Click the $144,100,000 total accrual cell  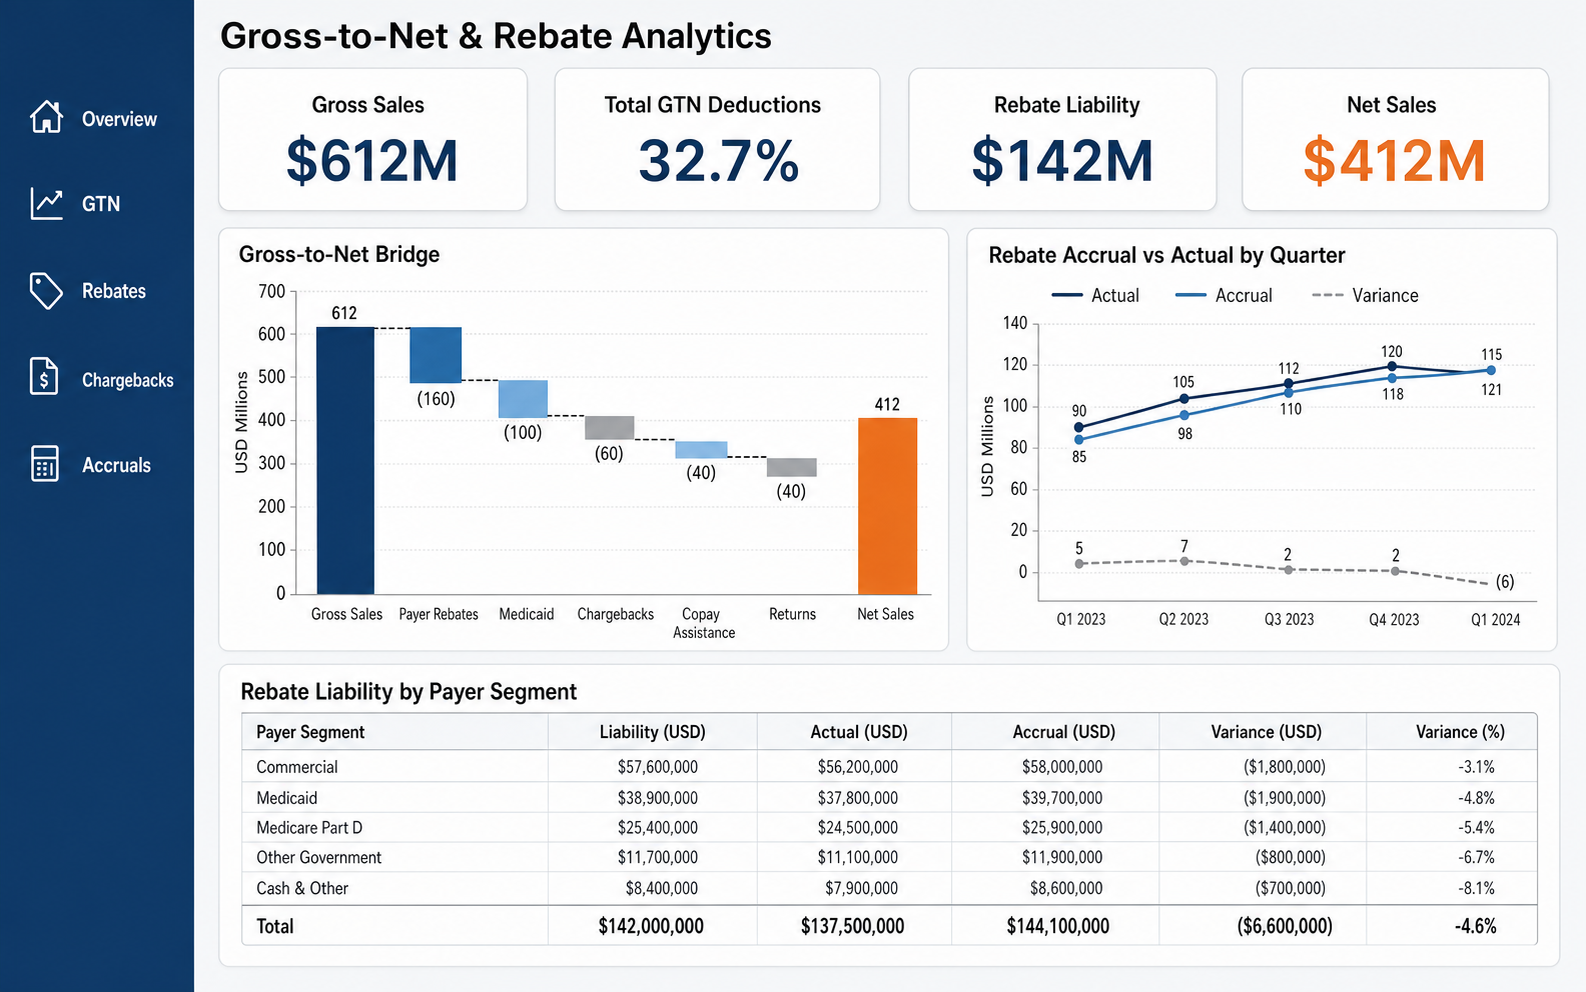point(1058,926)
